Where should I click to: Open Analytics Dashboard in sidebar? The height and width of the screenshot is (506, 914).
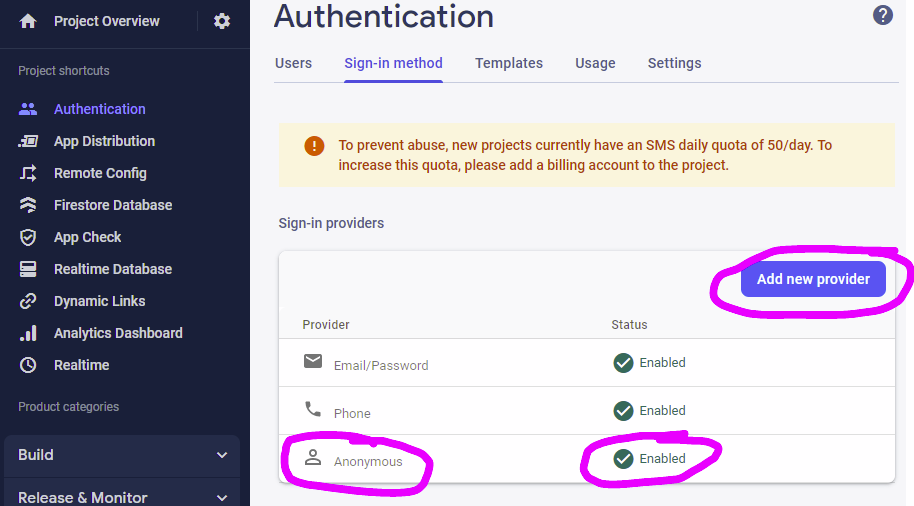[118, 333]
